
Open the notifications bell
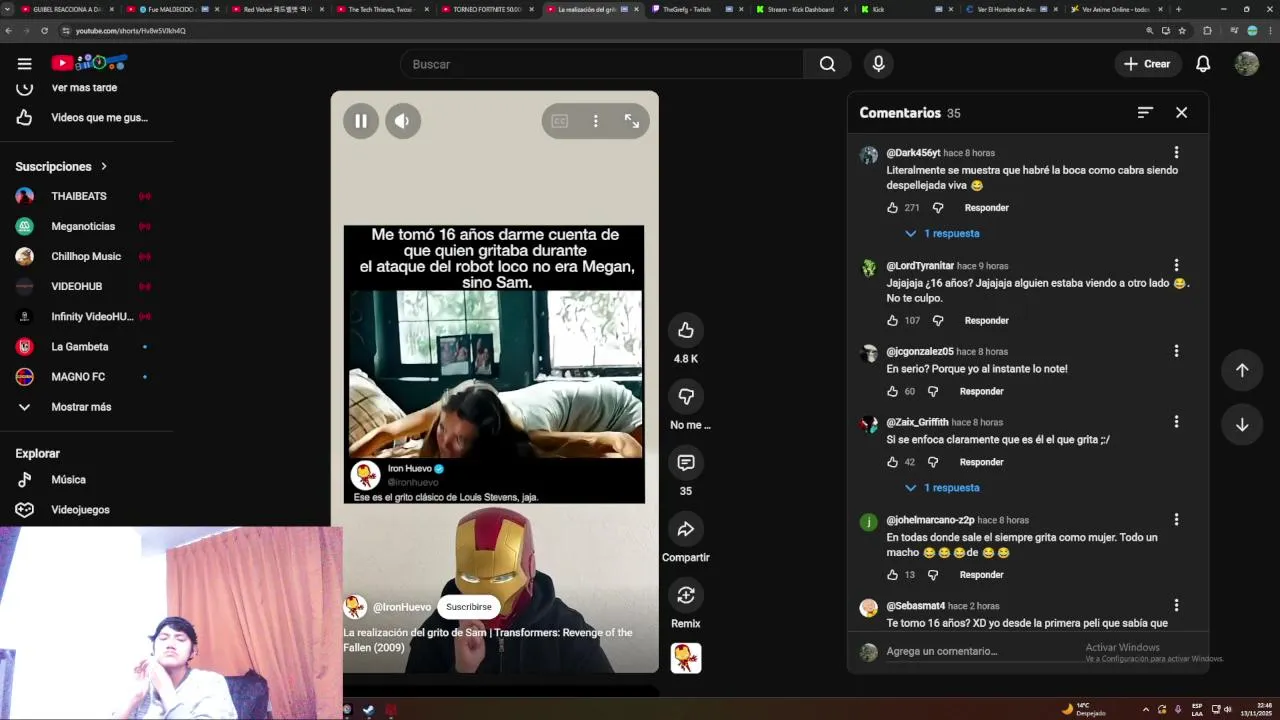tap(1203, 64)
